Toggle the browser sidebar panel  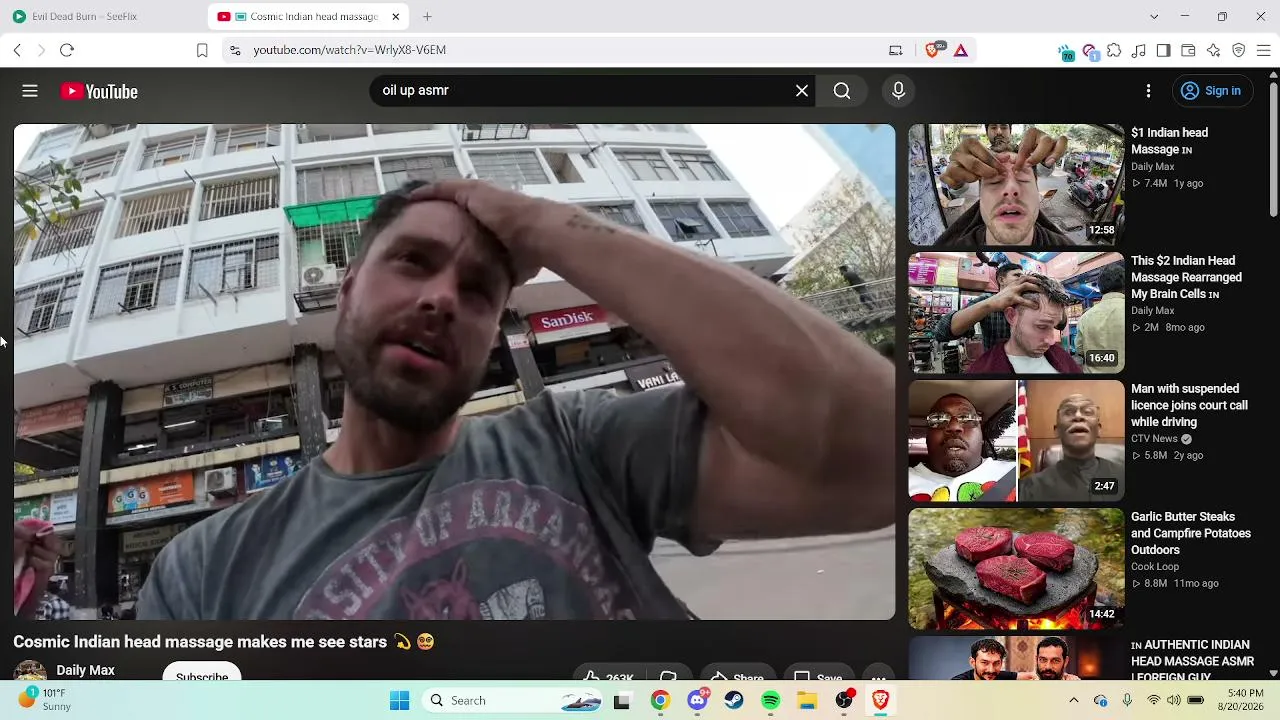(1164, 50)
